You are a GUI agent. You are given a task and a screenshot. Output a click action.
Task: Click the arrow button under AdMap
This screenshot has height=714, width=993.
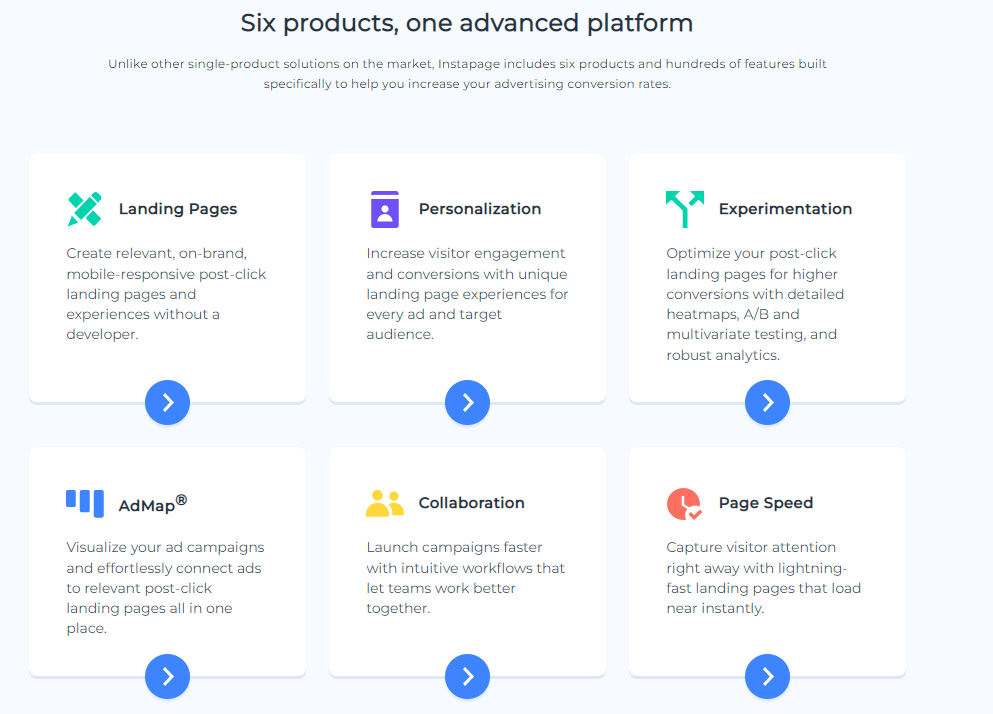click(x=167, y=676)
